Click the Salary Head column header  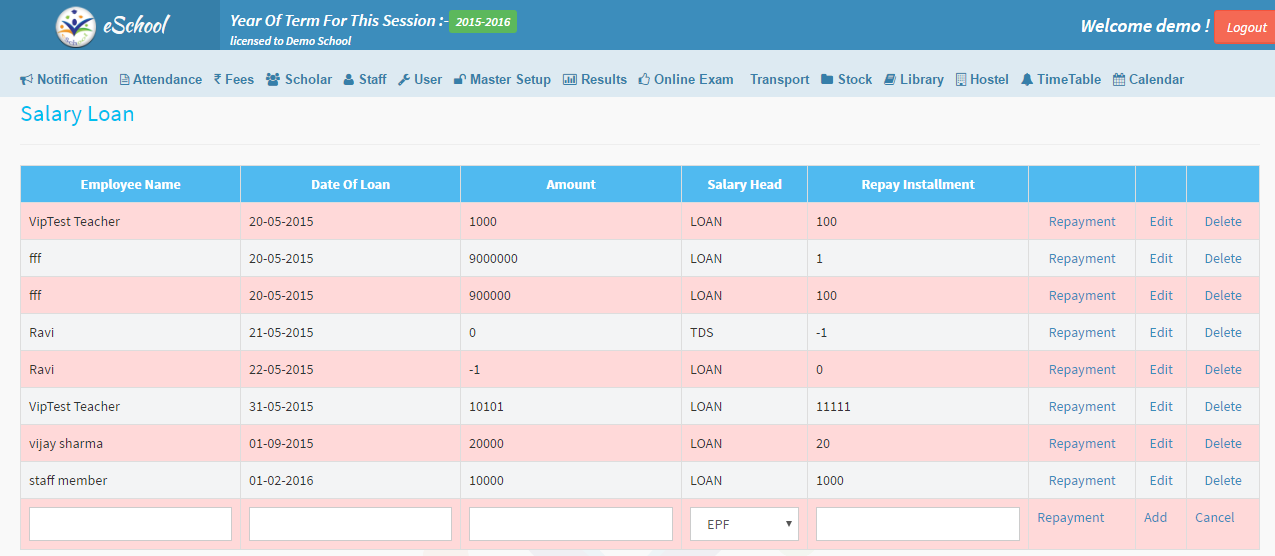tap(745, 184)
